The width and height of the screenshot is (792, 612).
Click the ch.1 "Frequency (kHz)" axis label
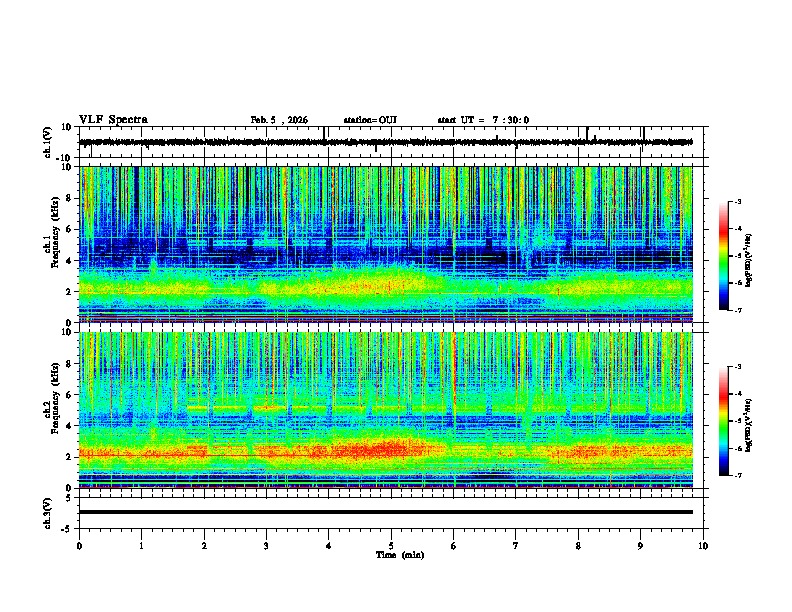55,232
